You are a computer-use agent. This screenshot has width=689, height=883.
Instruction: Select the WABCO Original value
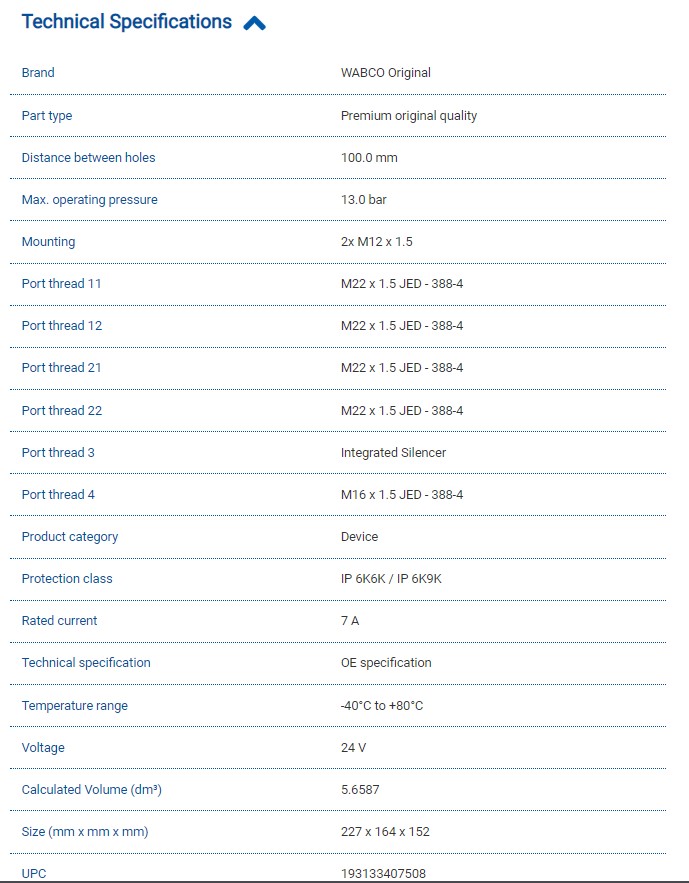[x=386, y=73]
